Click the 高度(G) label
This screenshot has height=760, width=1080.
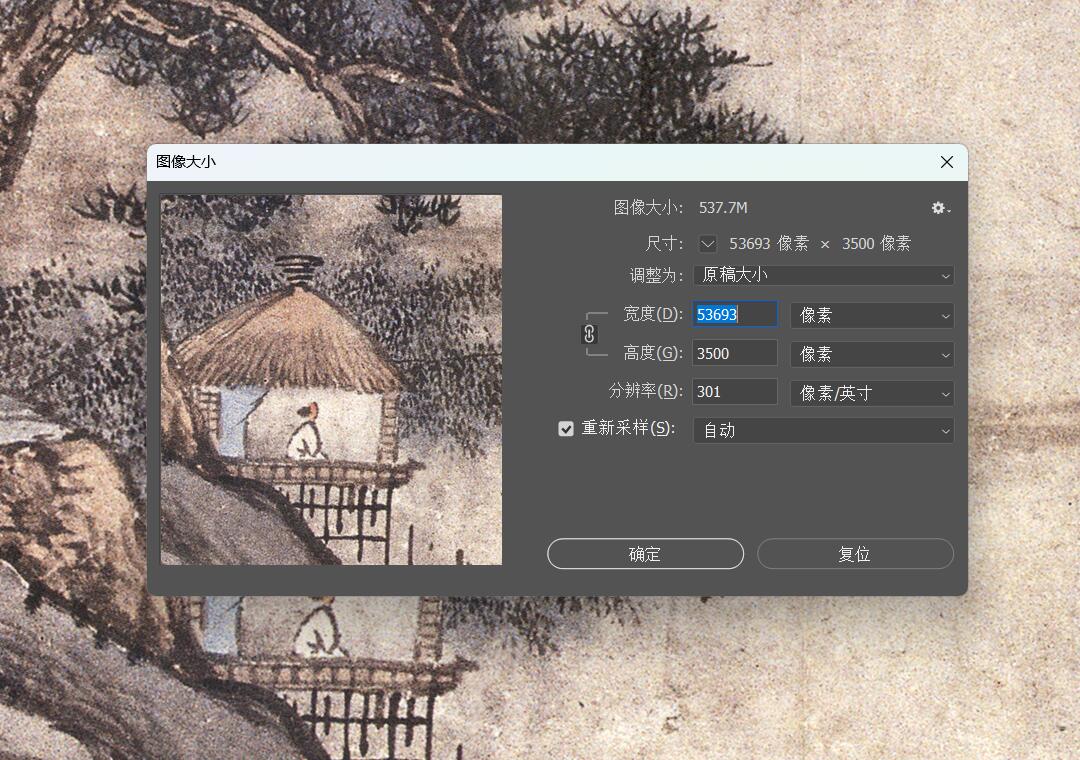tap(652, 353)
